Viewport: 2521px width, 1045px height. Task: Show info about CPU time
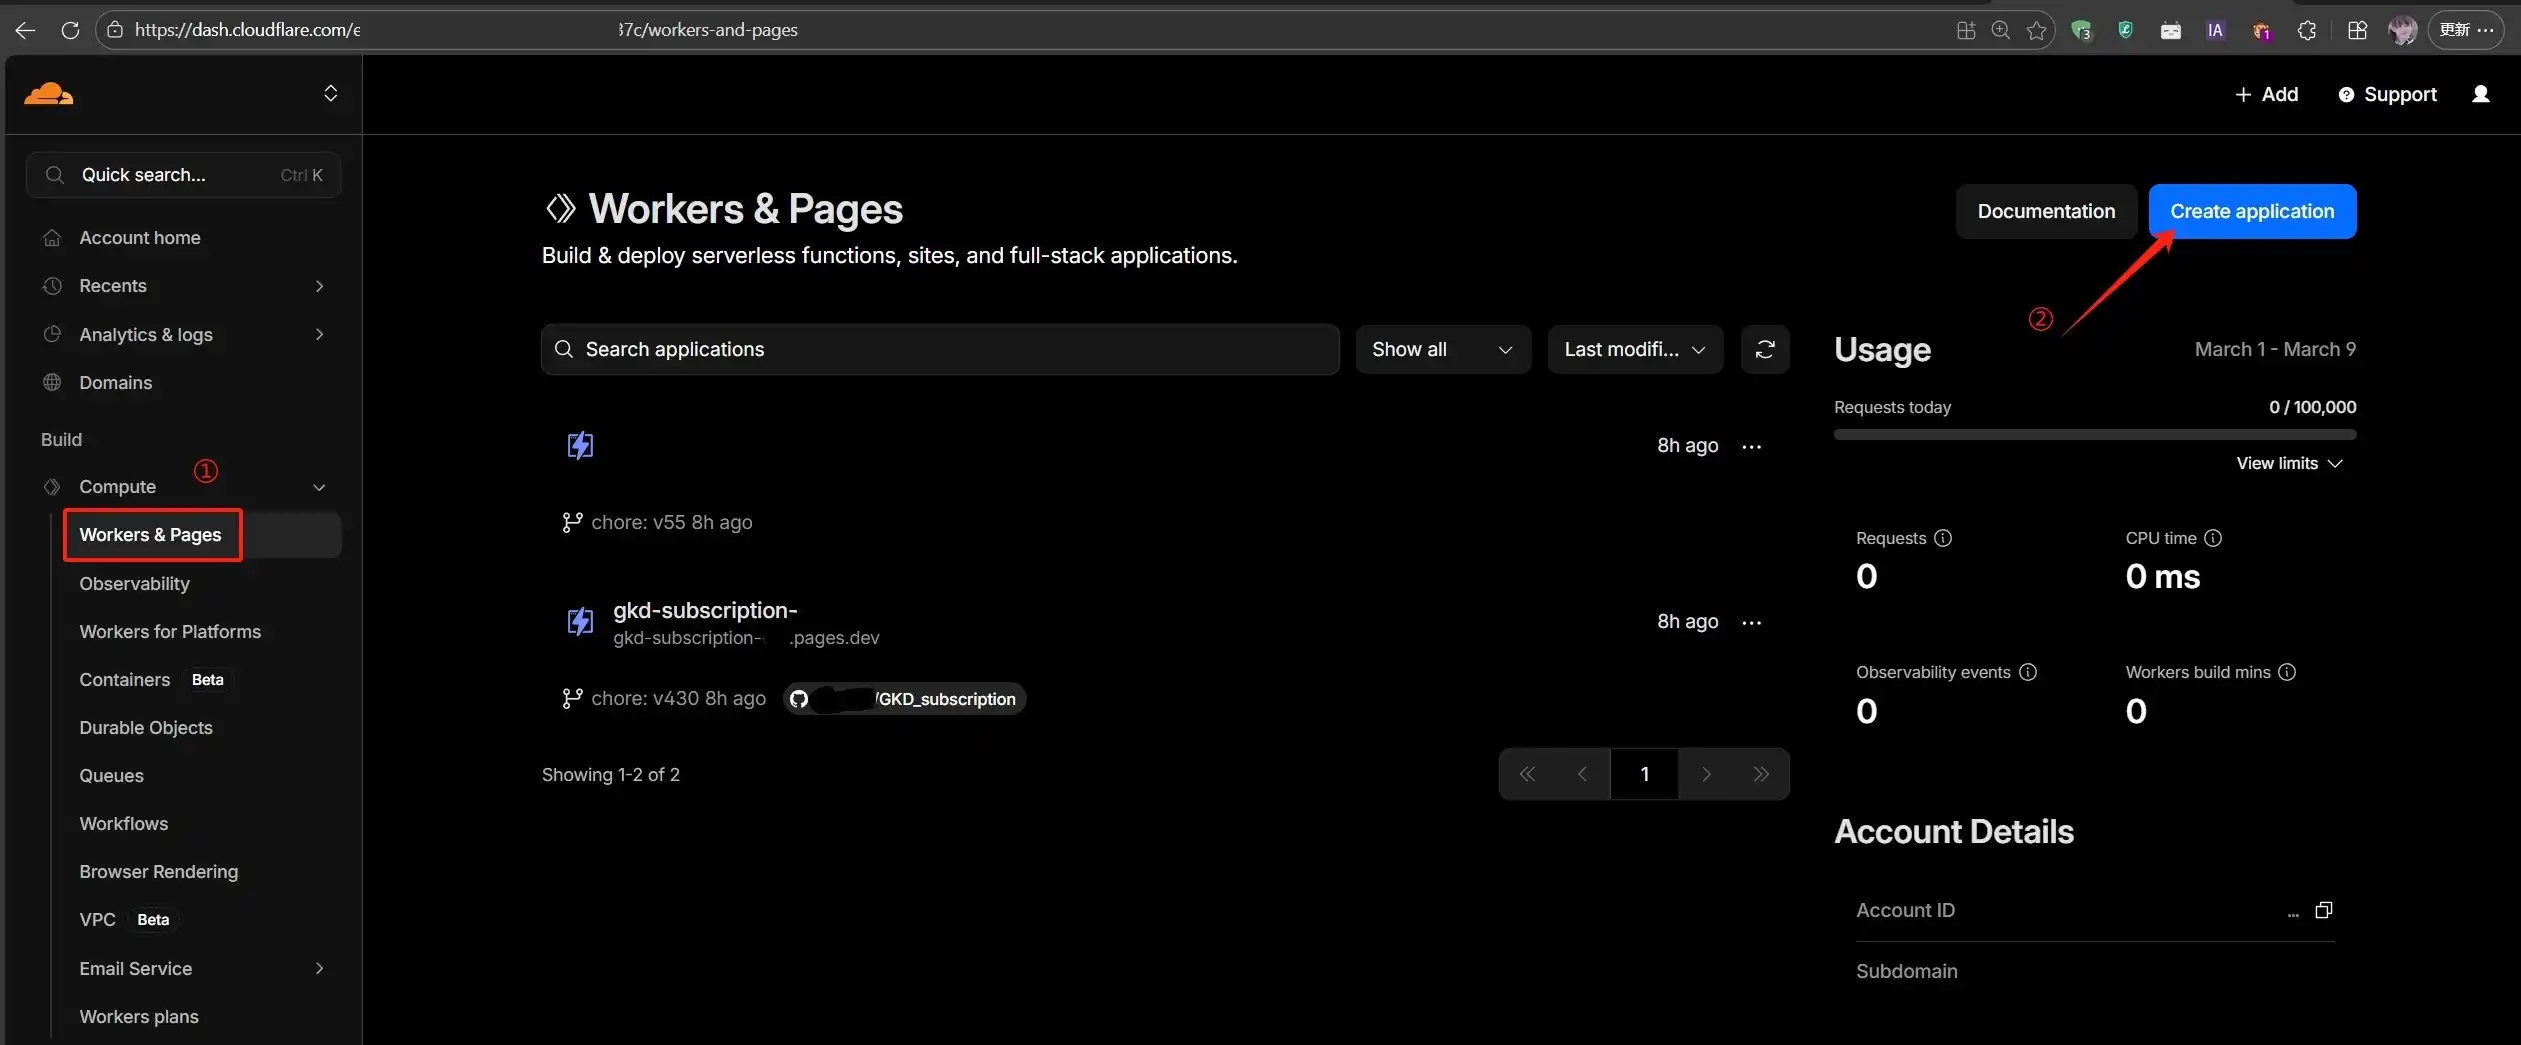2213,538
